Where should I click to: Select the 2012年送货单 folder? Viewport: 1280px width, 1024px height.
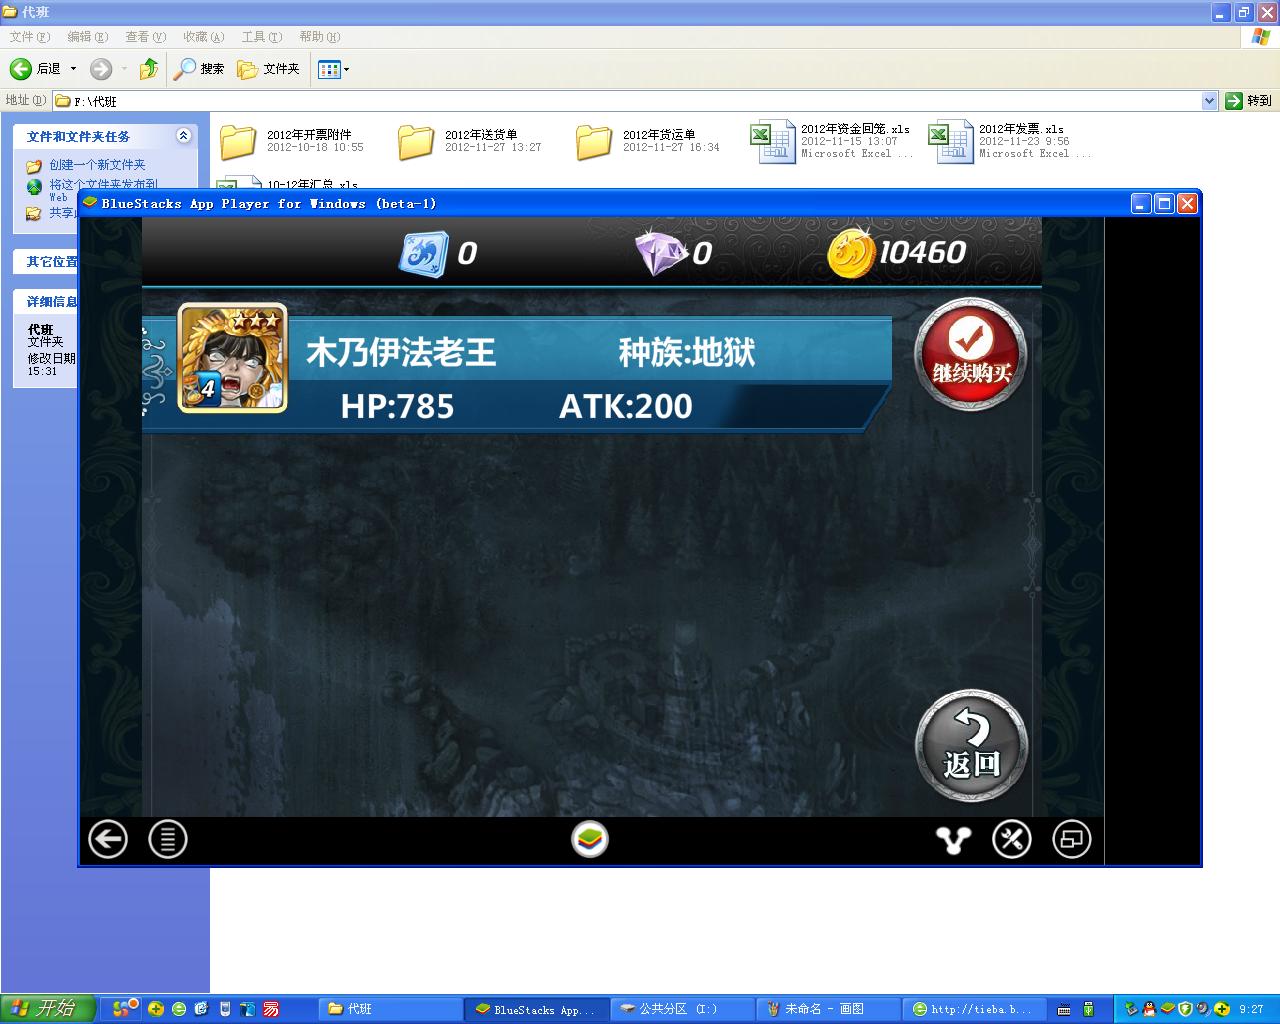tap(469, 141)
